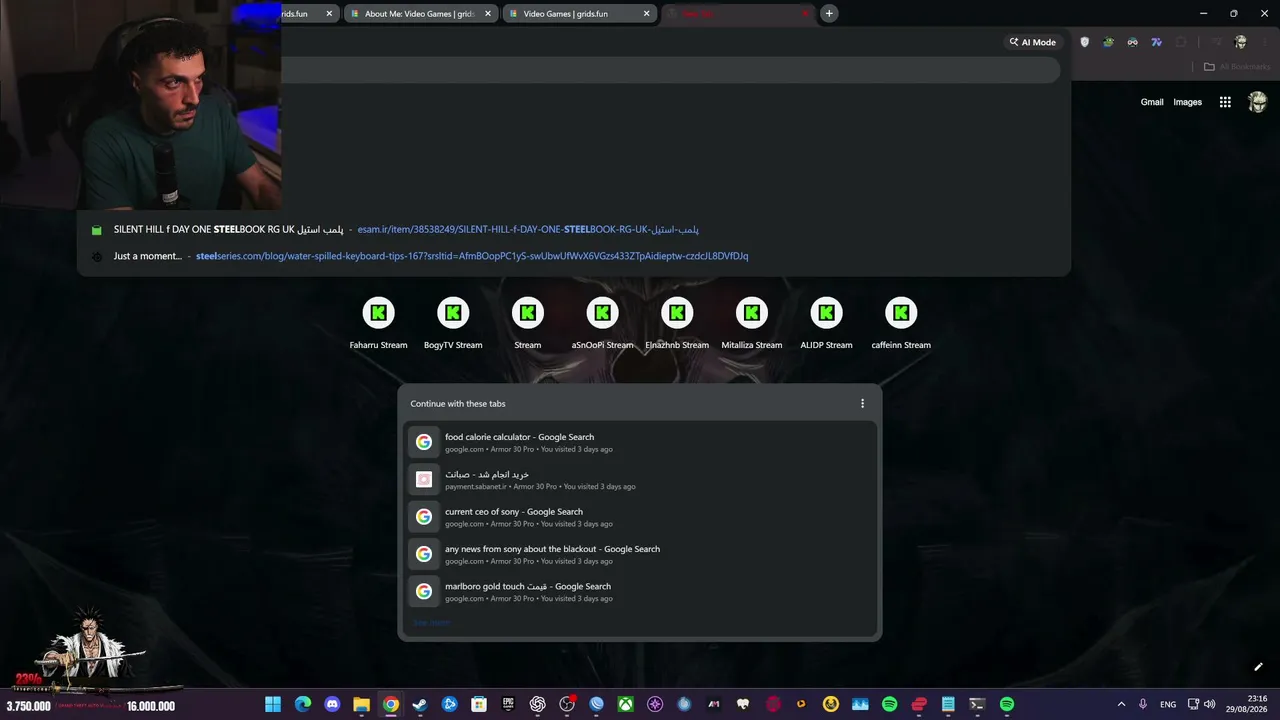This screenshot has width=1280, height=720.
Task: Select the steelseries.com keyboard tips suggestion
Action: [x=573, y=256]
